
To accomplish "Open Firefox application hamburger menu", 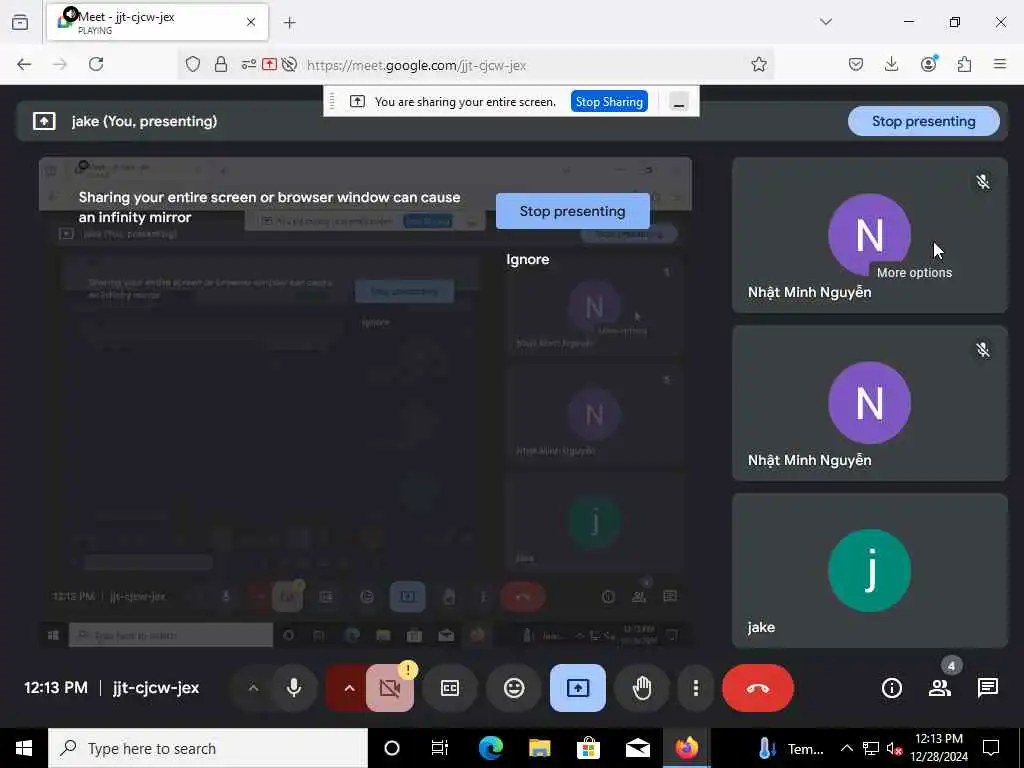I will coord(1000,64).
